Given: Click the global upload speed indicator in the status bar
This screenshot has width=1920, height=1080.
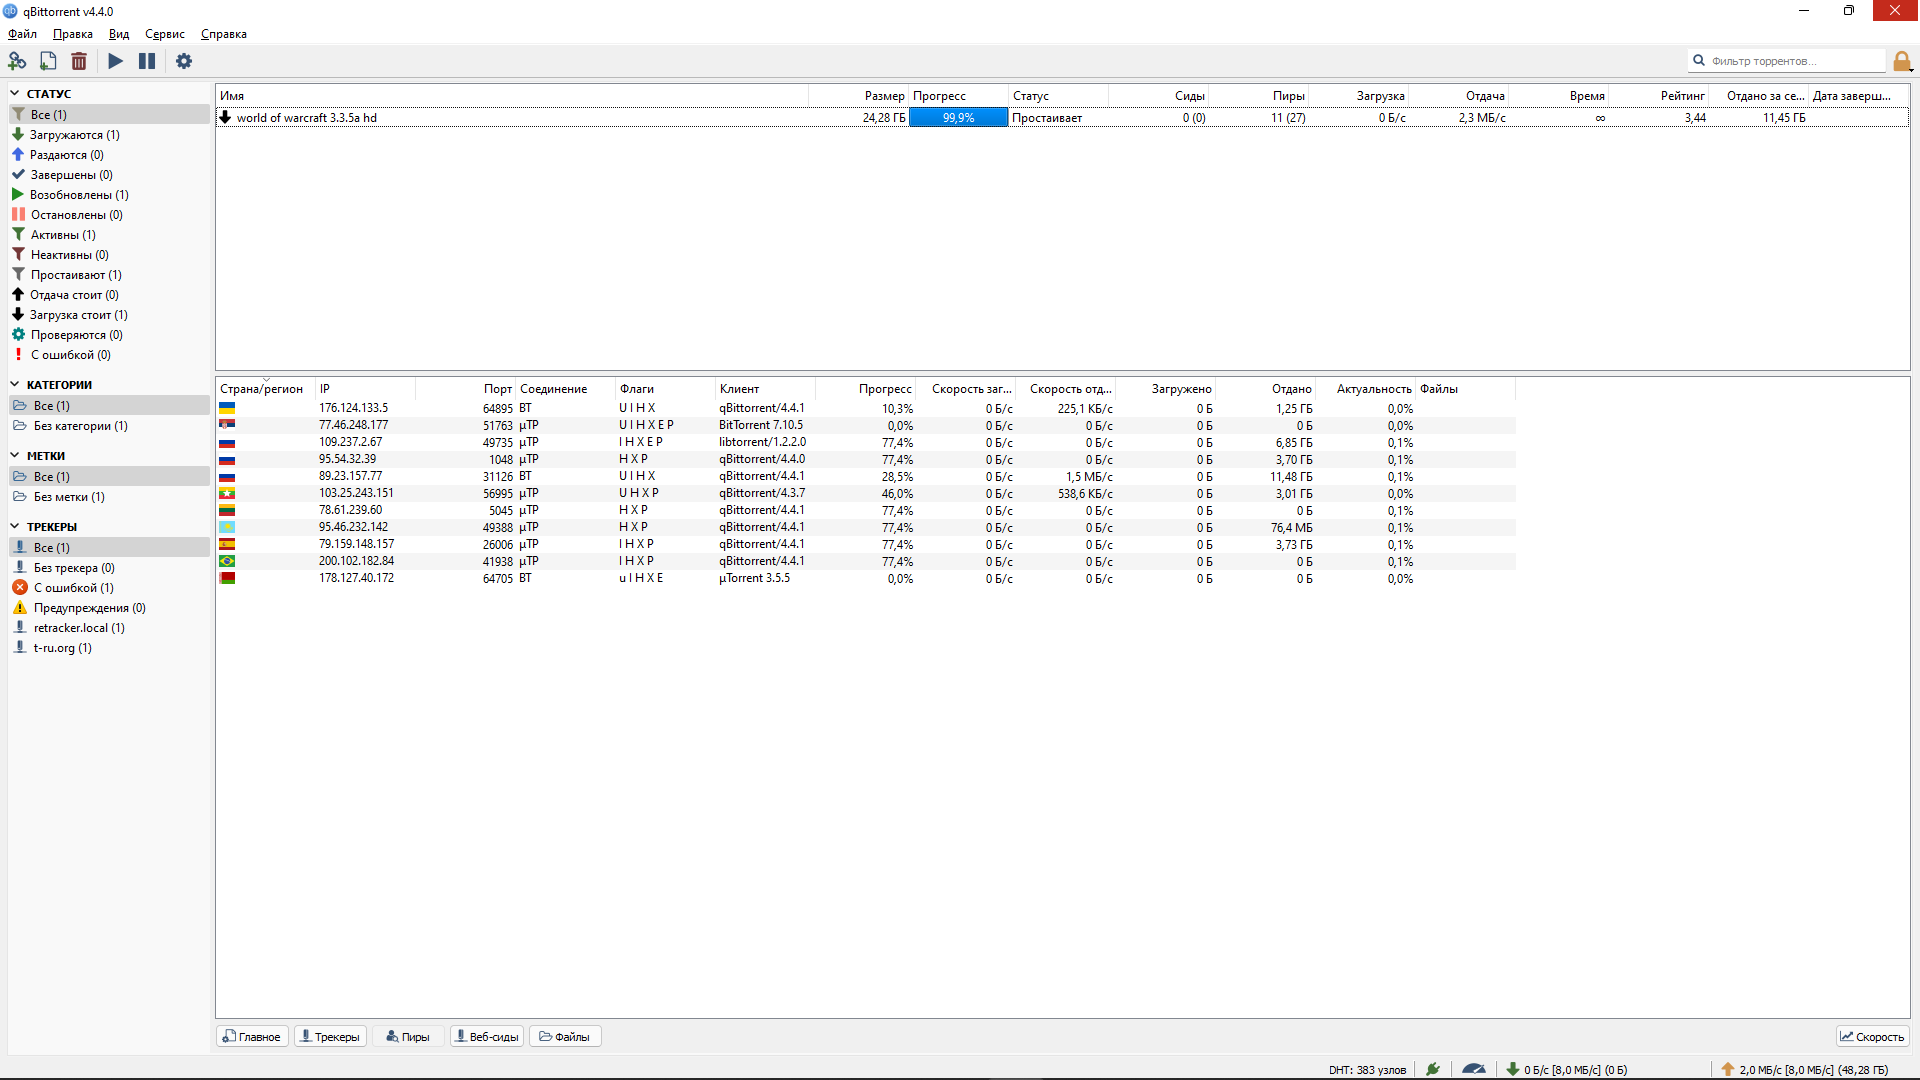Looking at the screenshot, I should coord(1804,1070).
